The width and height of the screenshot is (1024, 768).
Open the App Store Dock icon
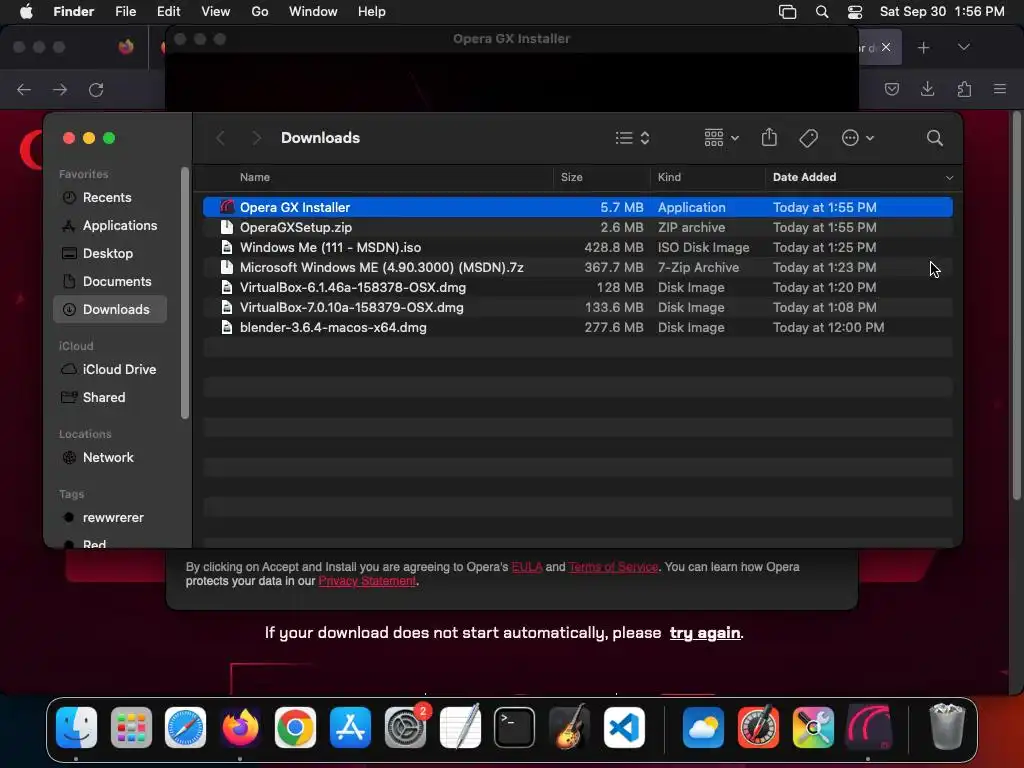[x=350, y=727]
